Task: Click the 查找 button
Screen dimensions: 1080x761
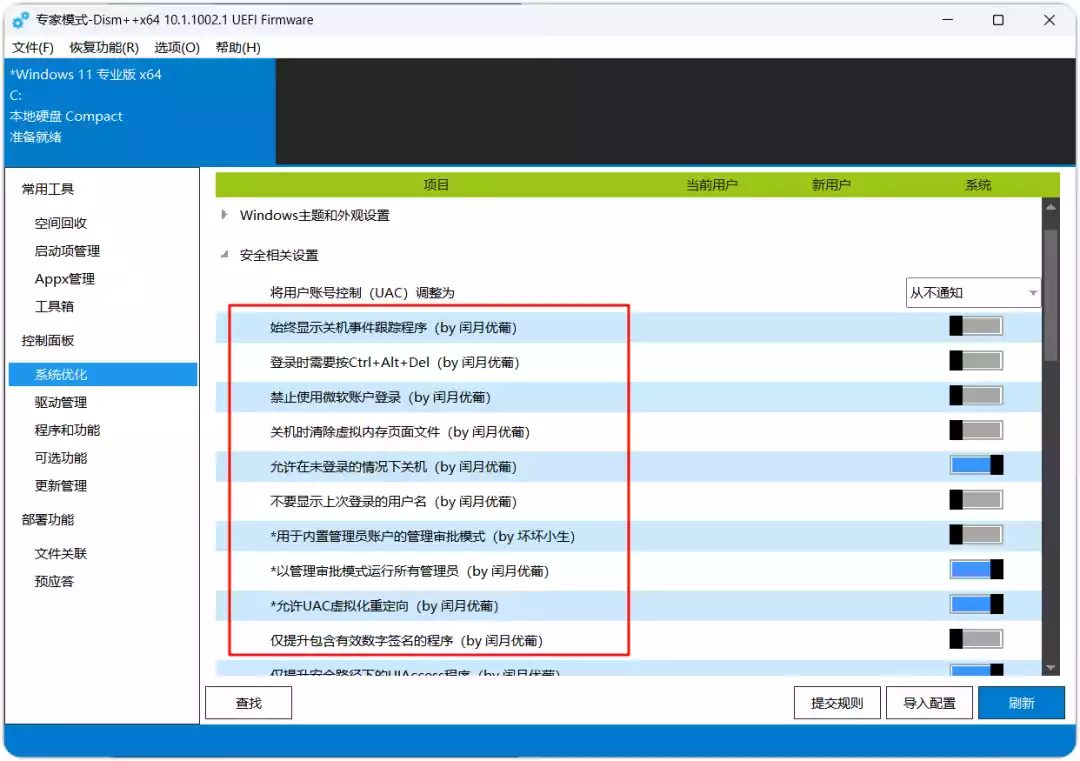Action: pyautogui.click(x=249, y=703)
